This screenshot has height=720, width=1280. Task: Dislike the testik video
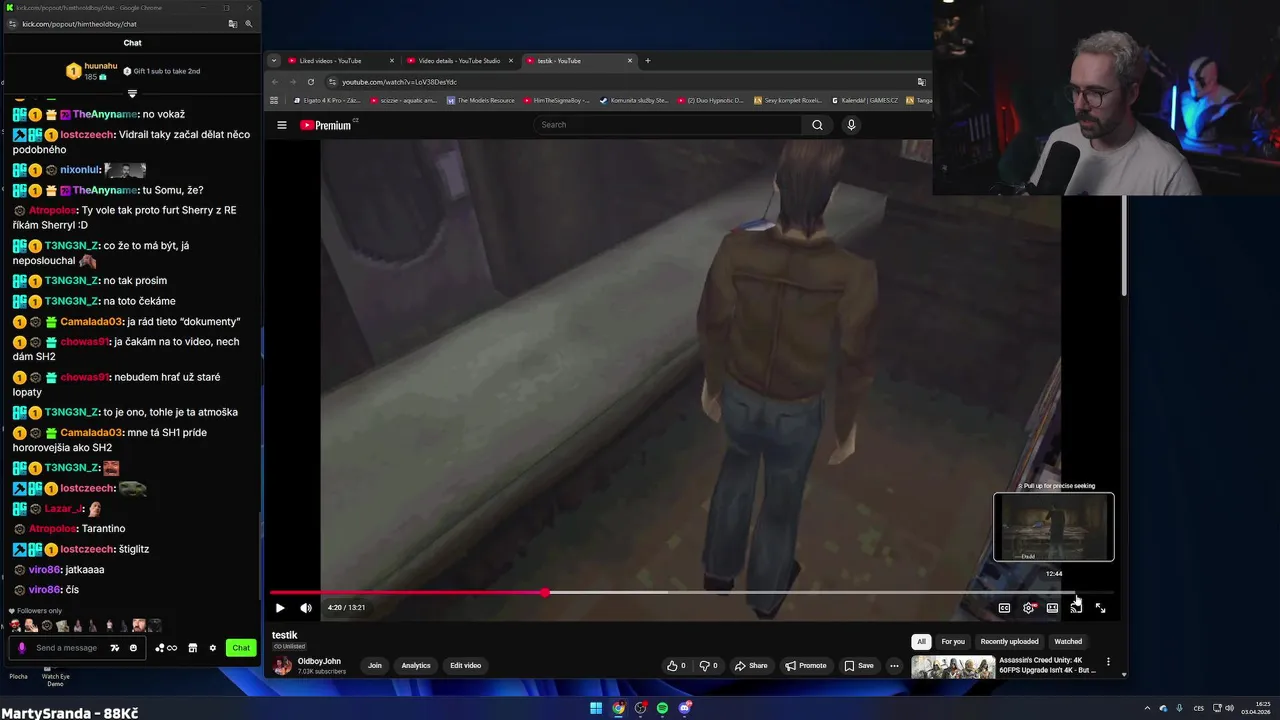coord(708,665)
